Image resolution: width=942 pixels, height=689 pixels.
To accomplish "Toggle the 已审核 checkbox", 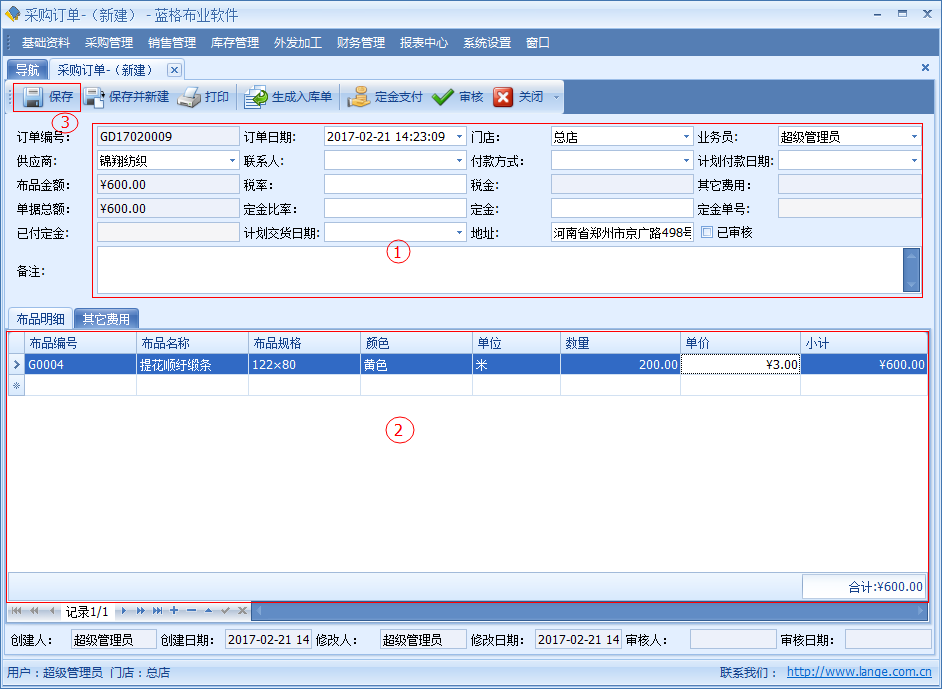I will point(707,232).
